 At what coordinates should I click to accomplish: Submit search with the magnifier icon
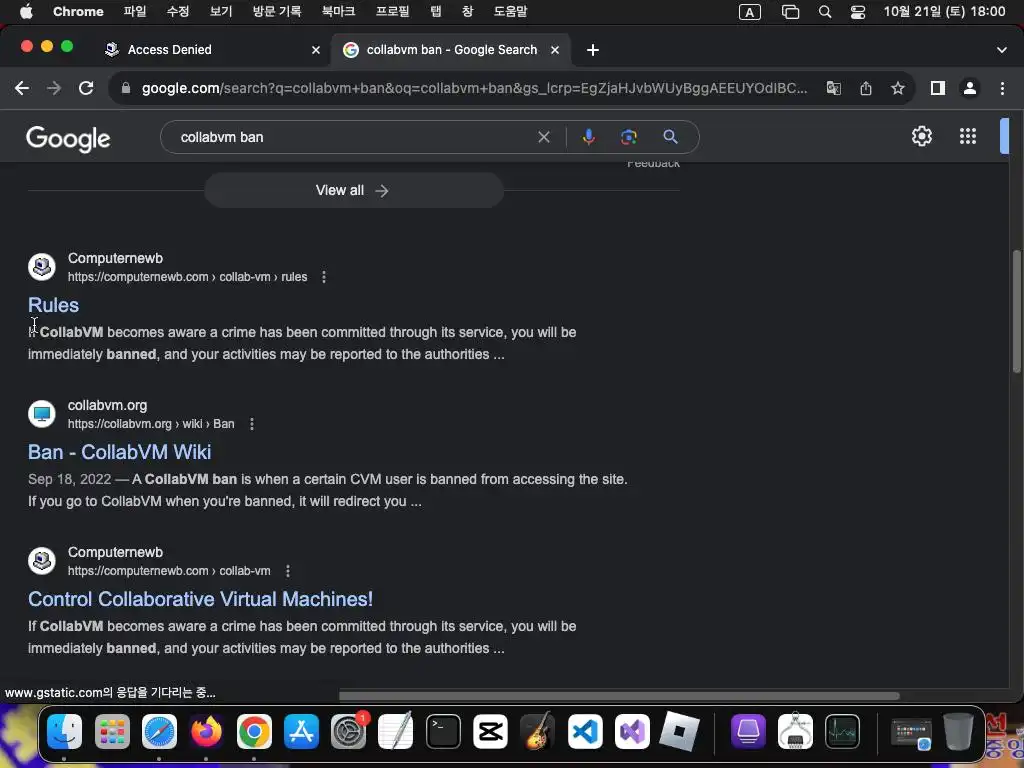click(x=670, y=137)
